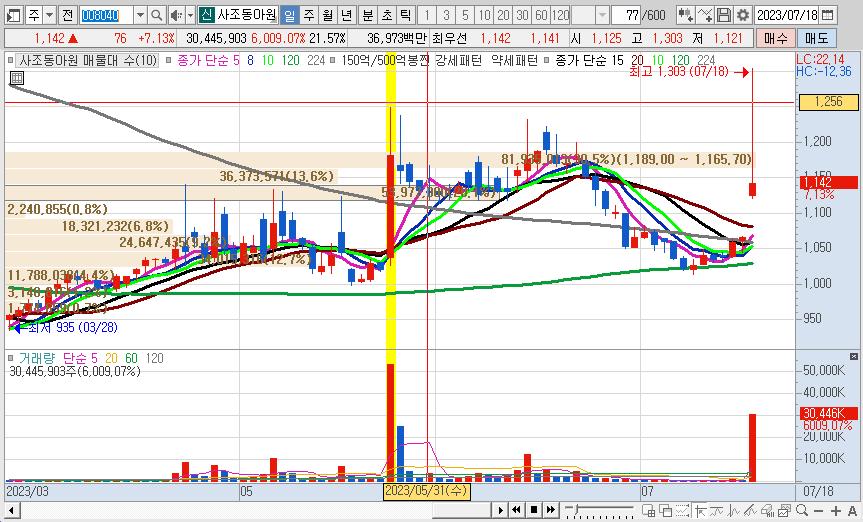Open the calendar date picker icon
This screenshot has height=522, width=863.
point(828,15)
